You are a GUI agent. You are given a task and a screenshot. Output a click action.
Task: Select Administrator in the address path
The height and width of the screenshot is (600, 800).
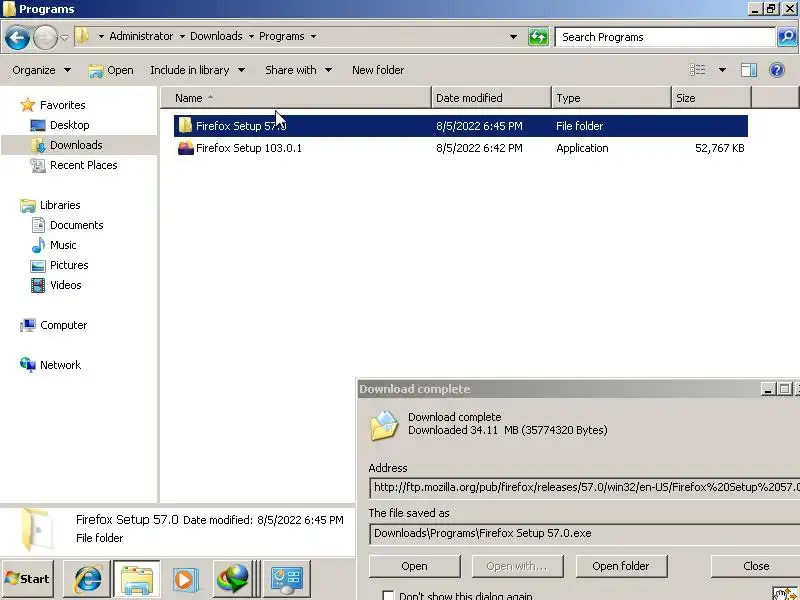click(141, 36)
